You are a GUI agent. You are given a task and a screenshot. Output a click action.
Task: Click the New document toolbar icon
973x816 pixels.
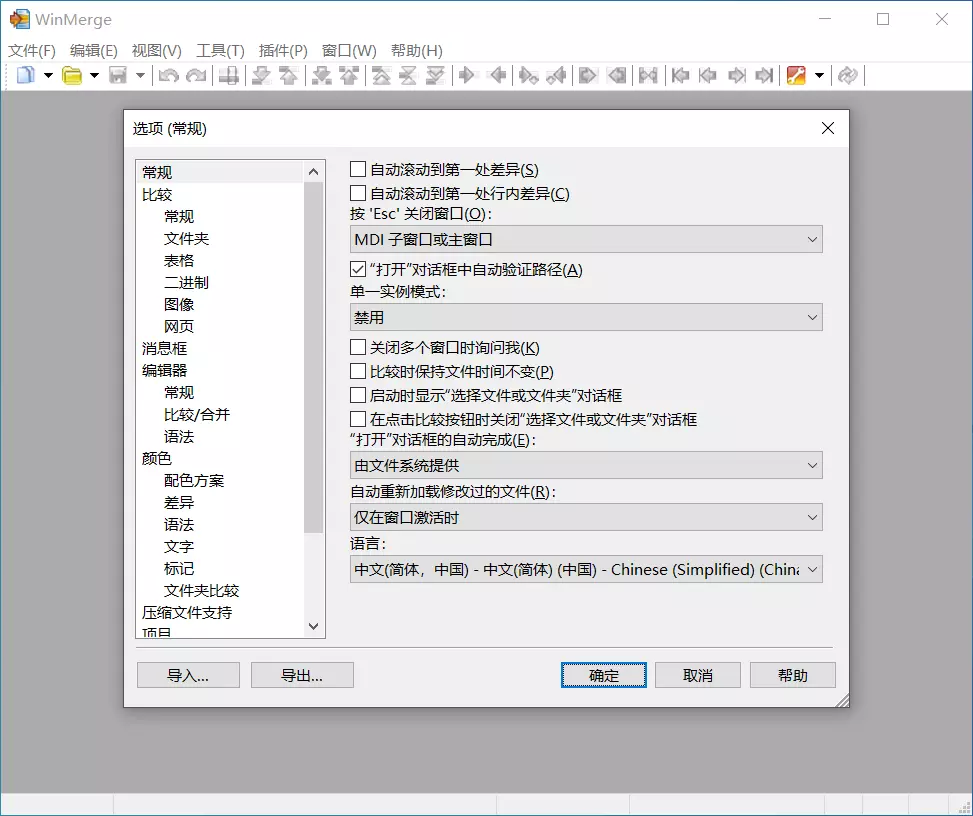[x=25, y=75]
